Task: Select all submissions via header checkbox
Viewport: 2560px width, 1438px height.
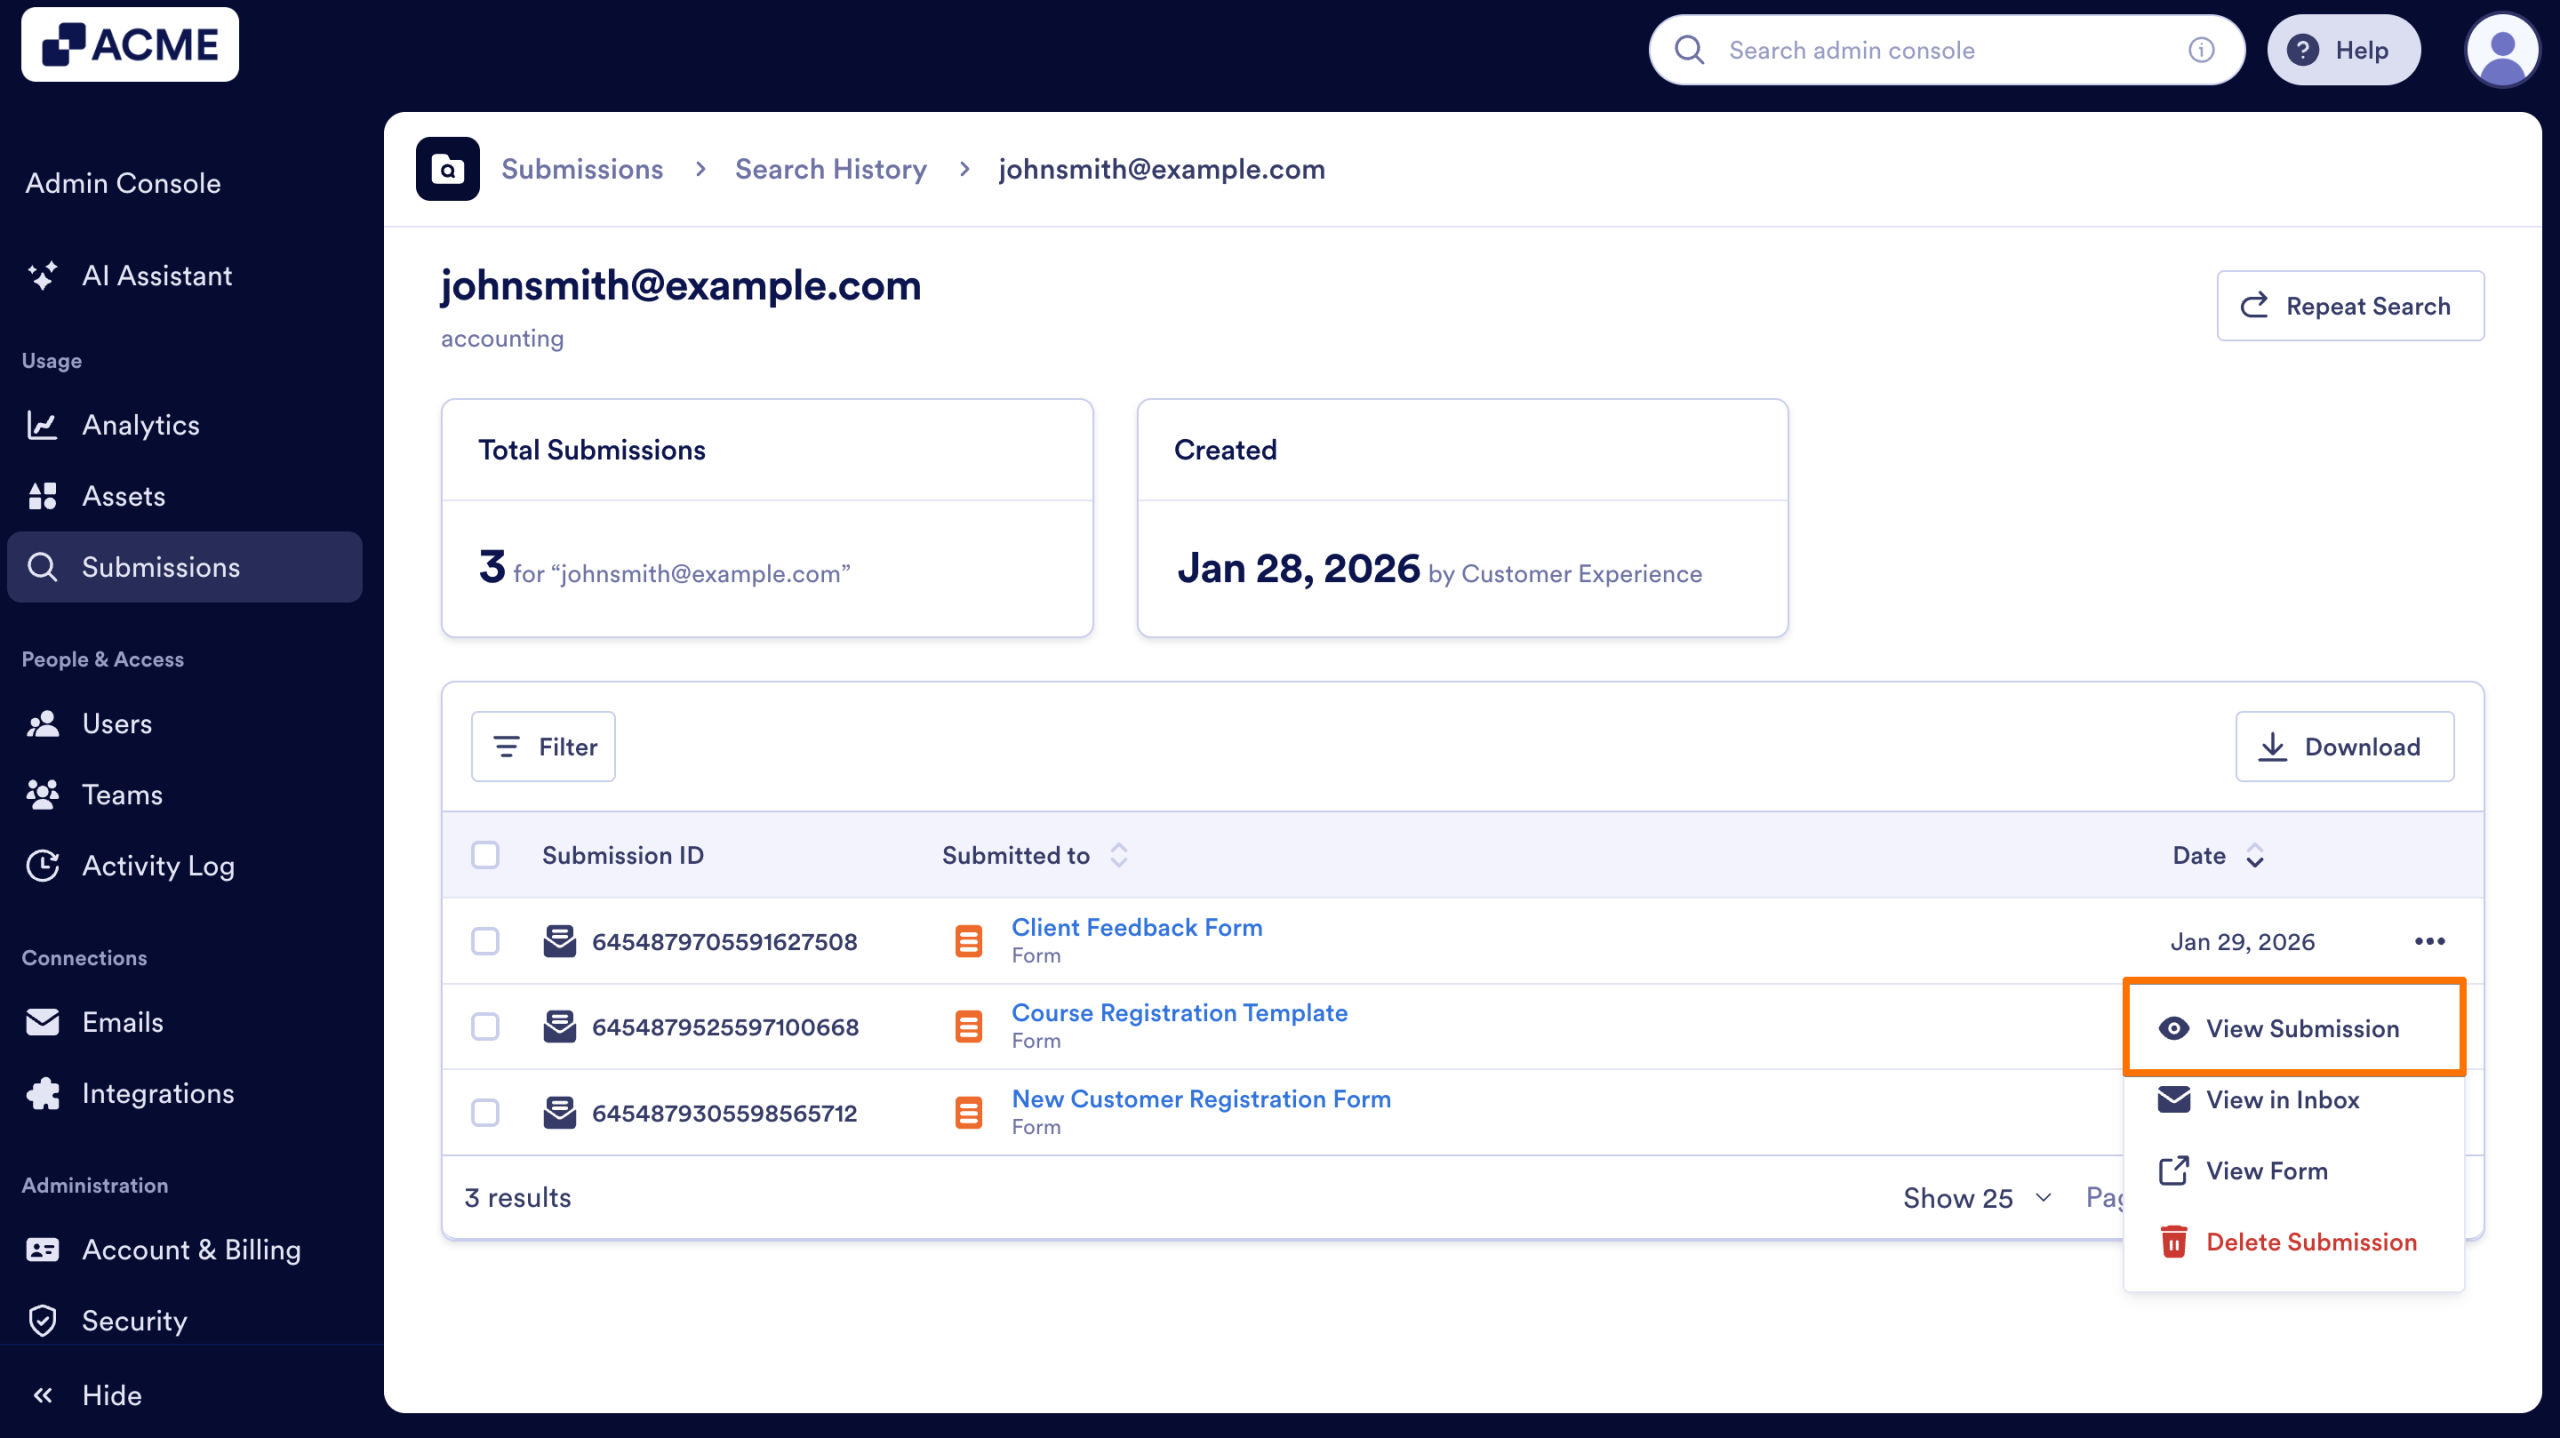Action: click(486, 855)
